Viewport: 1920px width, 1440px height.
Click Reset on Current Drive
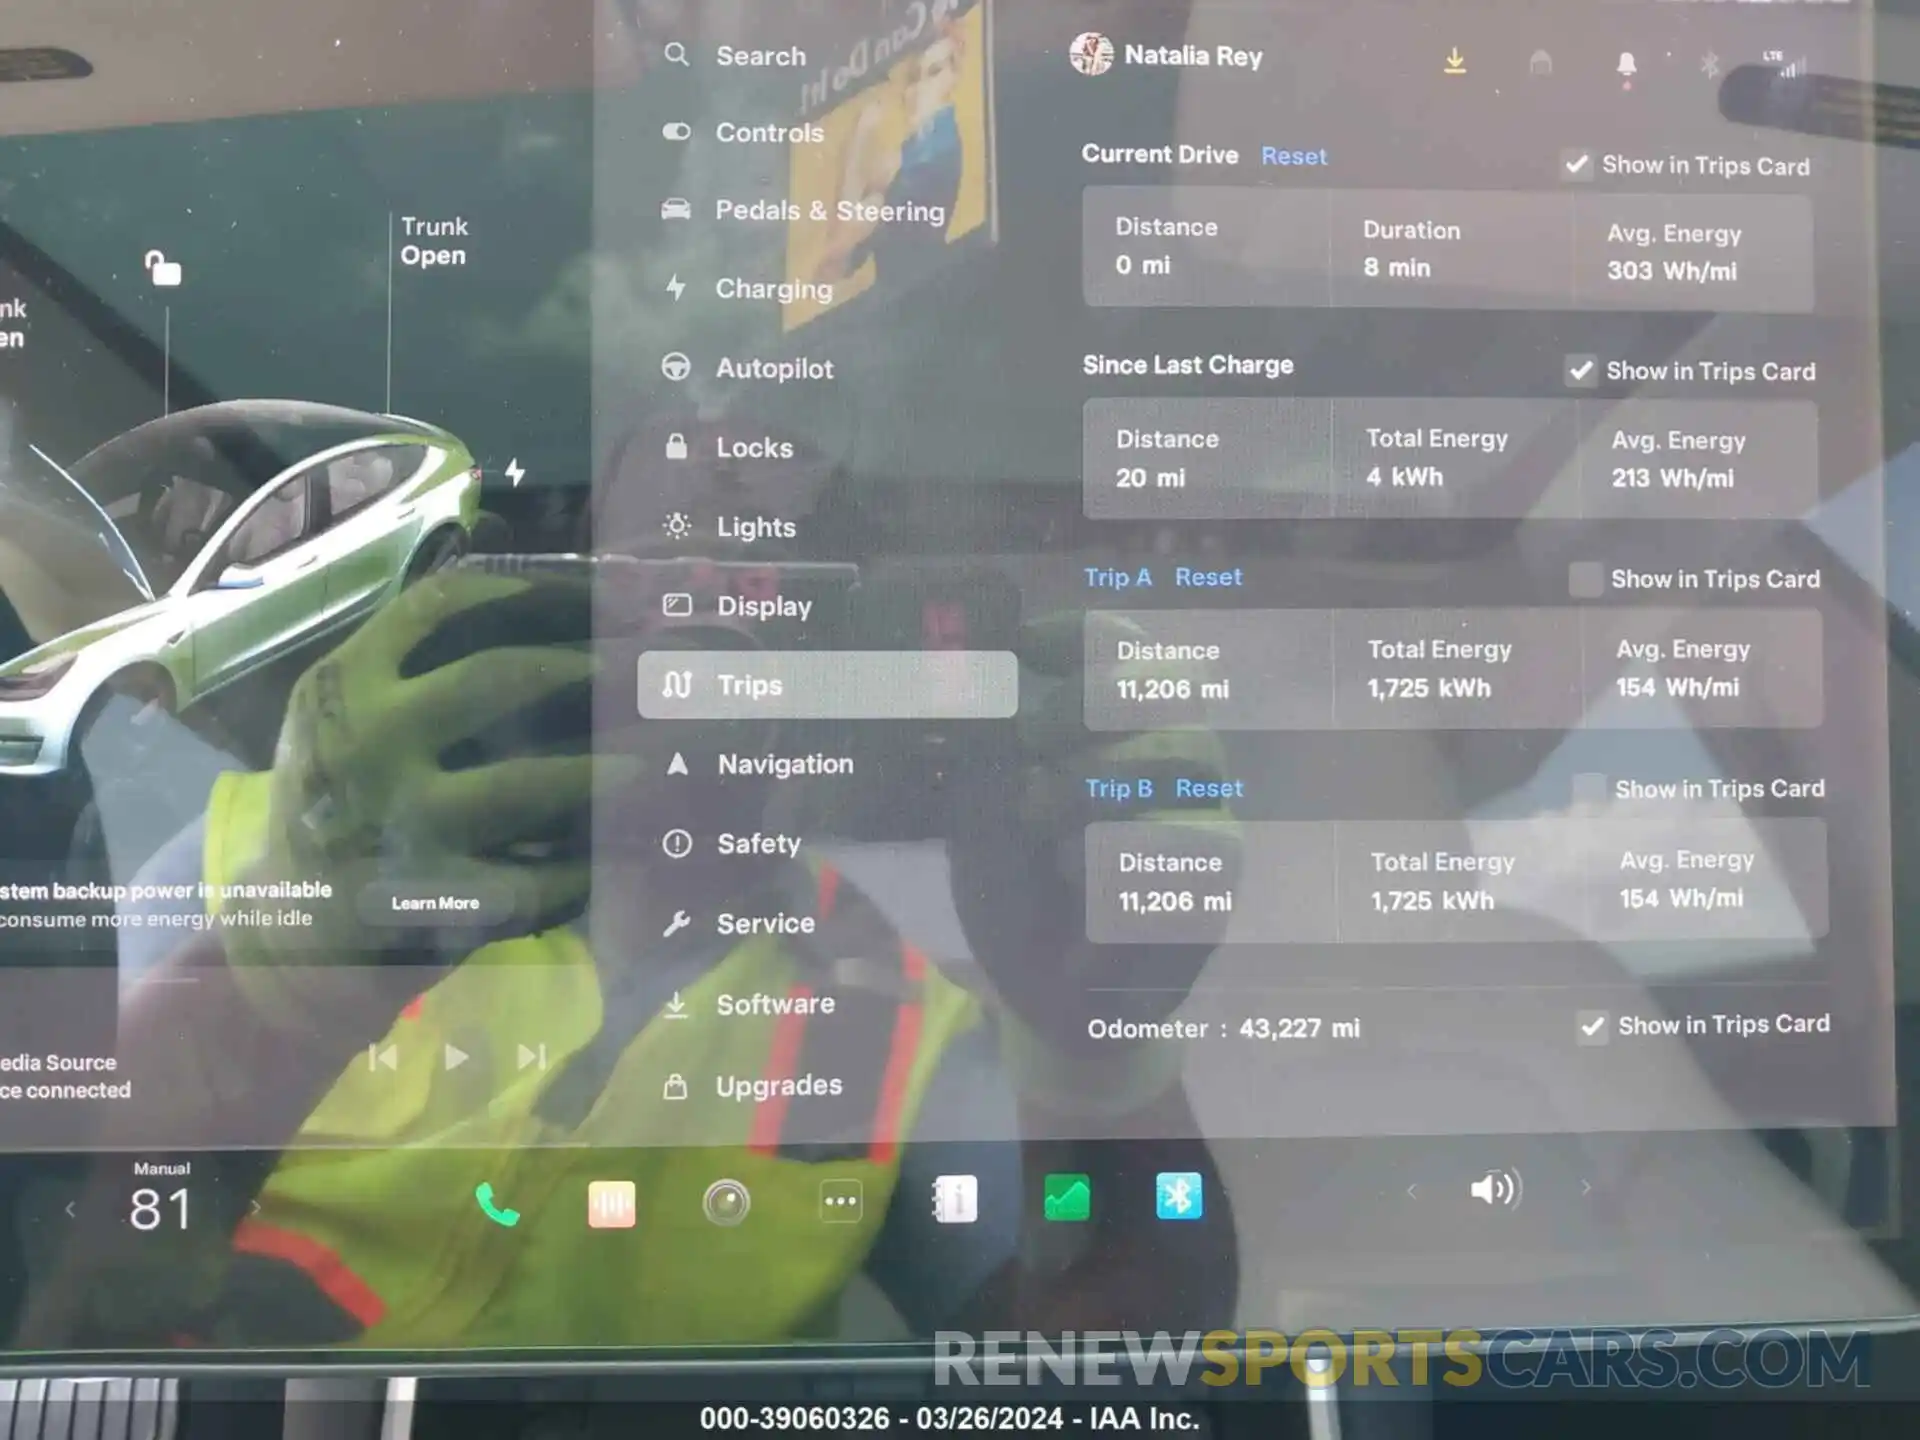(x=1293, y=154)
